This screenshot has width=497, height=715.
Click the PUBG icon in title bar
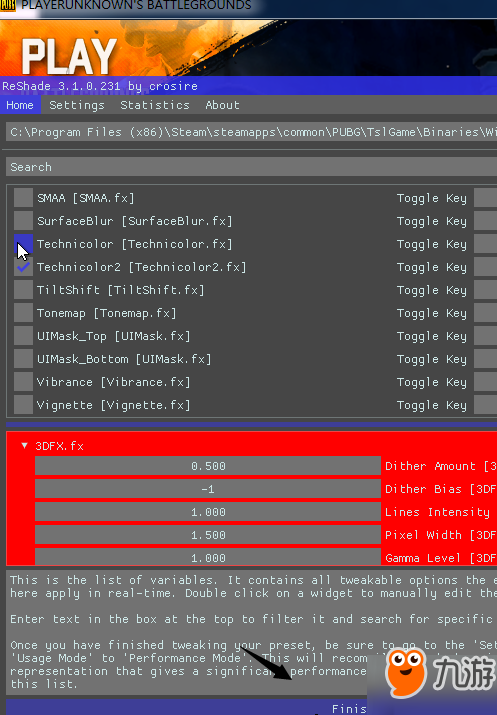(x=8, y=5)
